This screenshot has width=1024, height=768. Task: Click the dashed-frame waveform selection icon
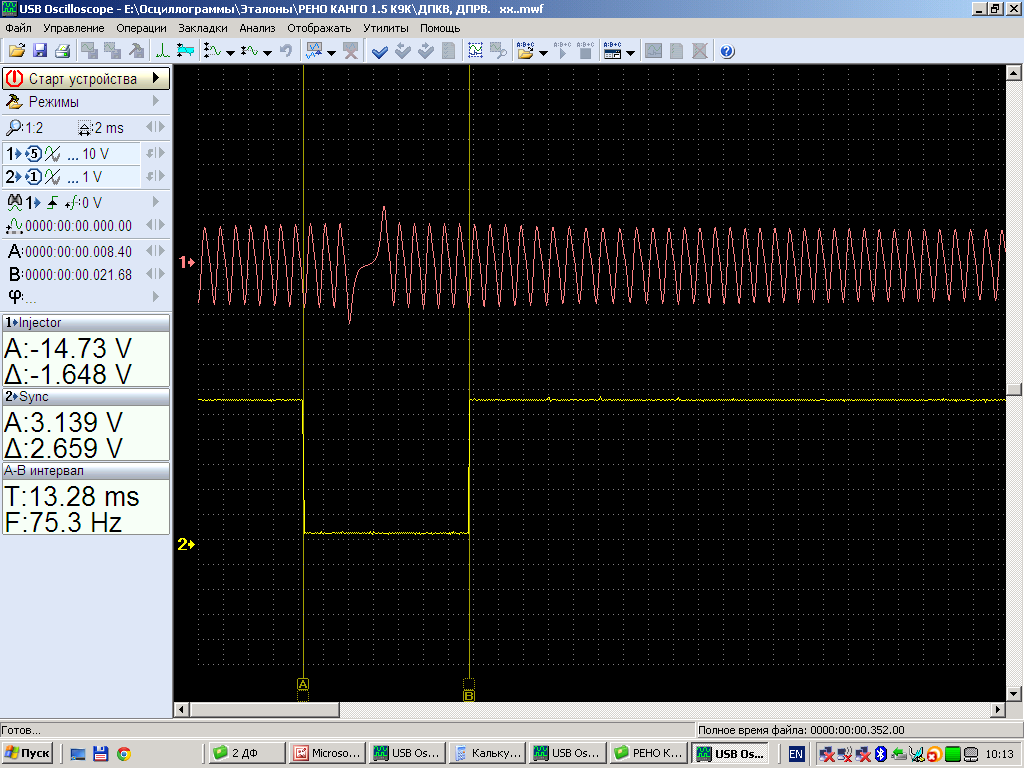pyautogui.click(x=475, y=51)
